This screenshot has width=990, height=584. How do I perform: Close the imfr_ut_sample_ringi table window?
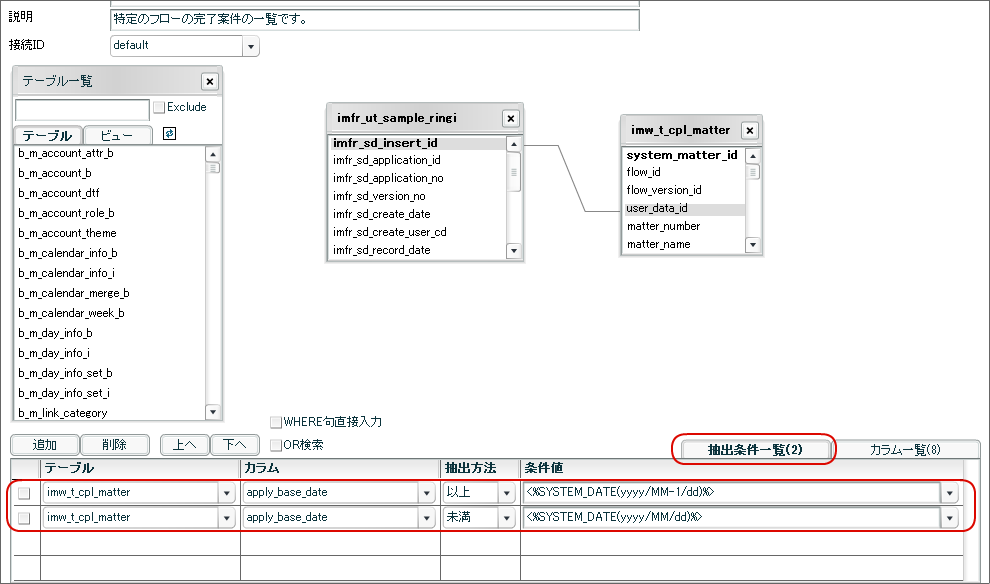pyautogui.click(x=511, y=118)
